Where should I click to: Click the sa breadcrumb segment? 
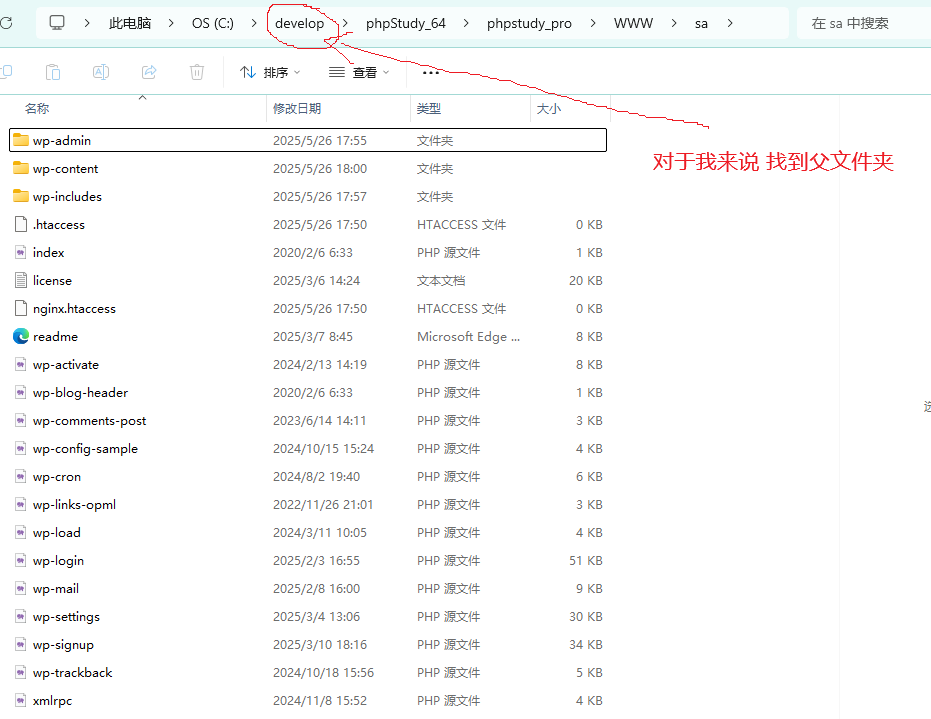point(701,23)
